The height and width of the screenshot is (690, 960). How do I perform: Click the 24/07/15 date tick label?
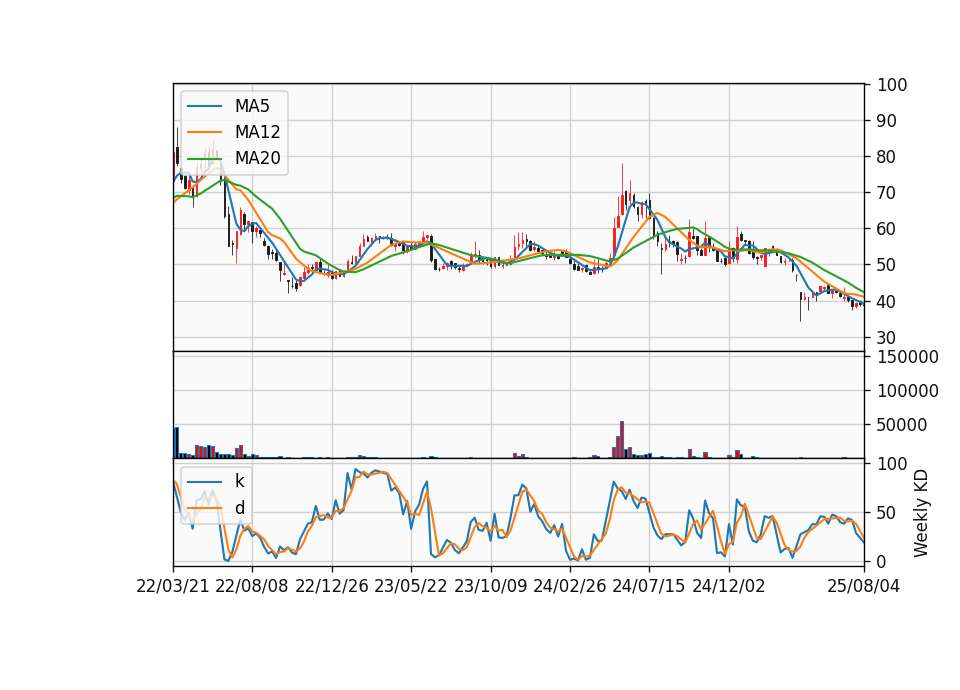(649, 586)
